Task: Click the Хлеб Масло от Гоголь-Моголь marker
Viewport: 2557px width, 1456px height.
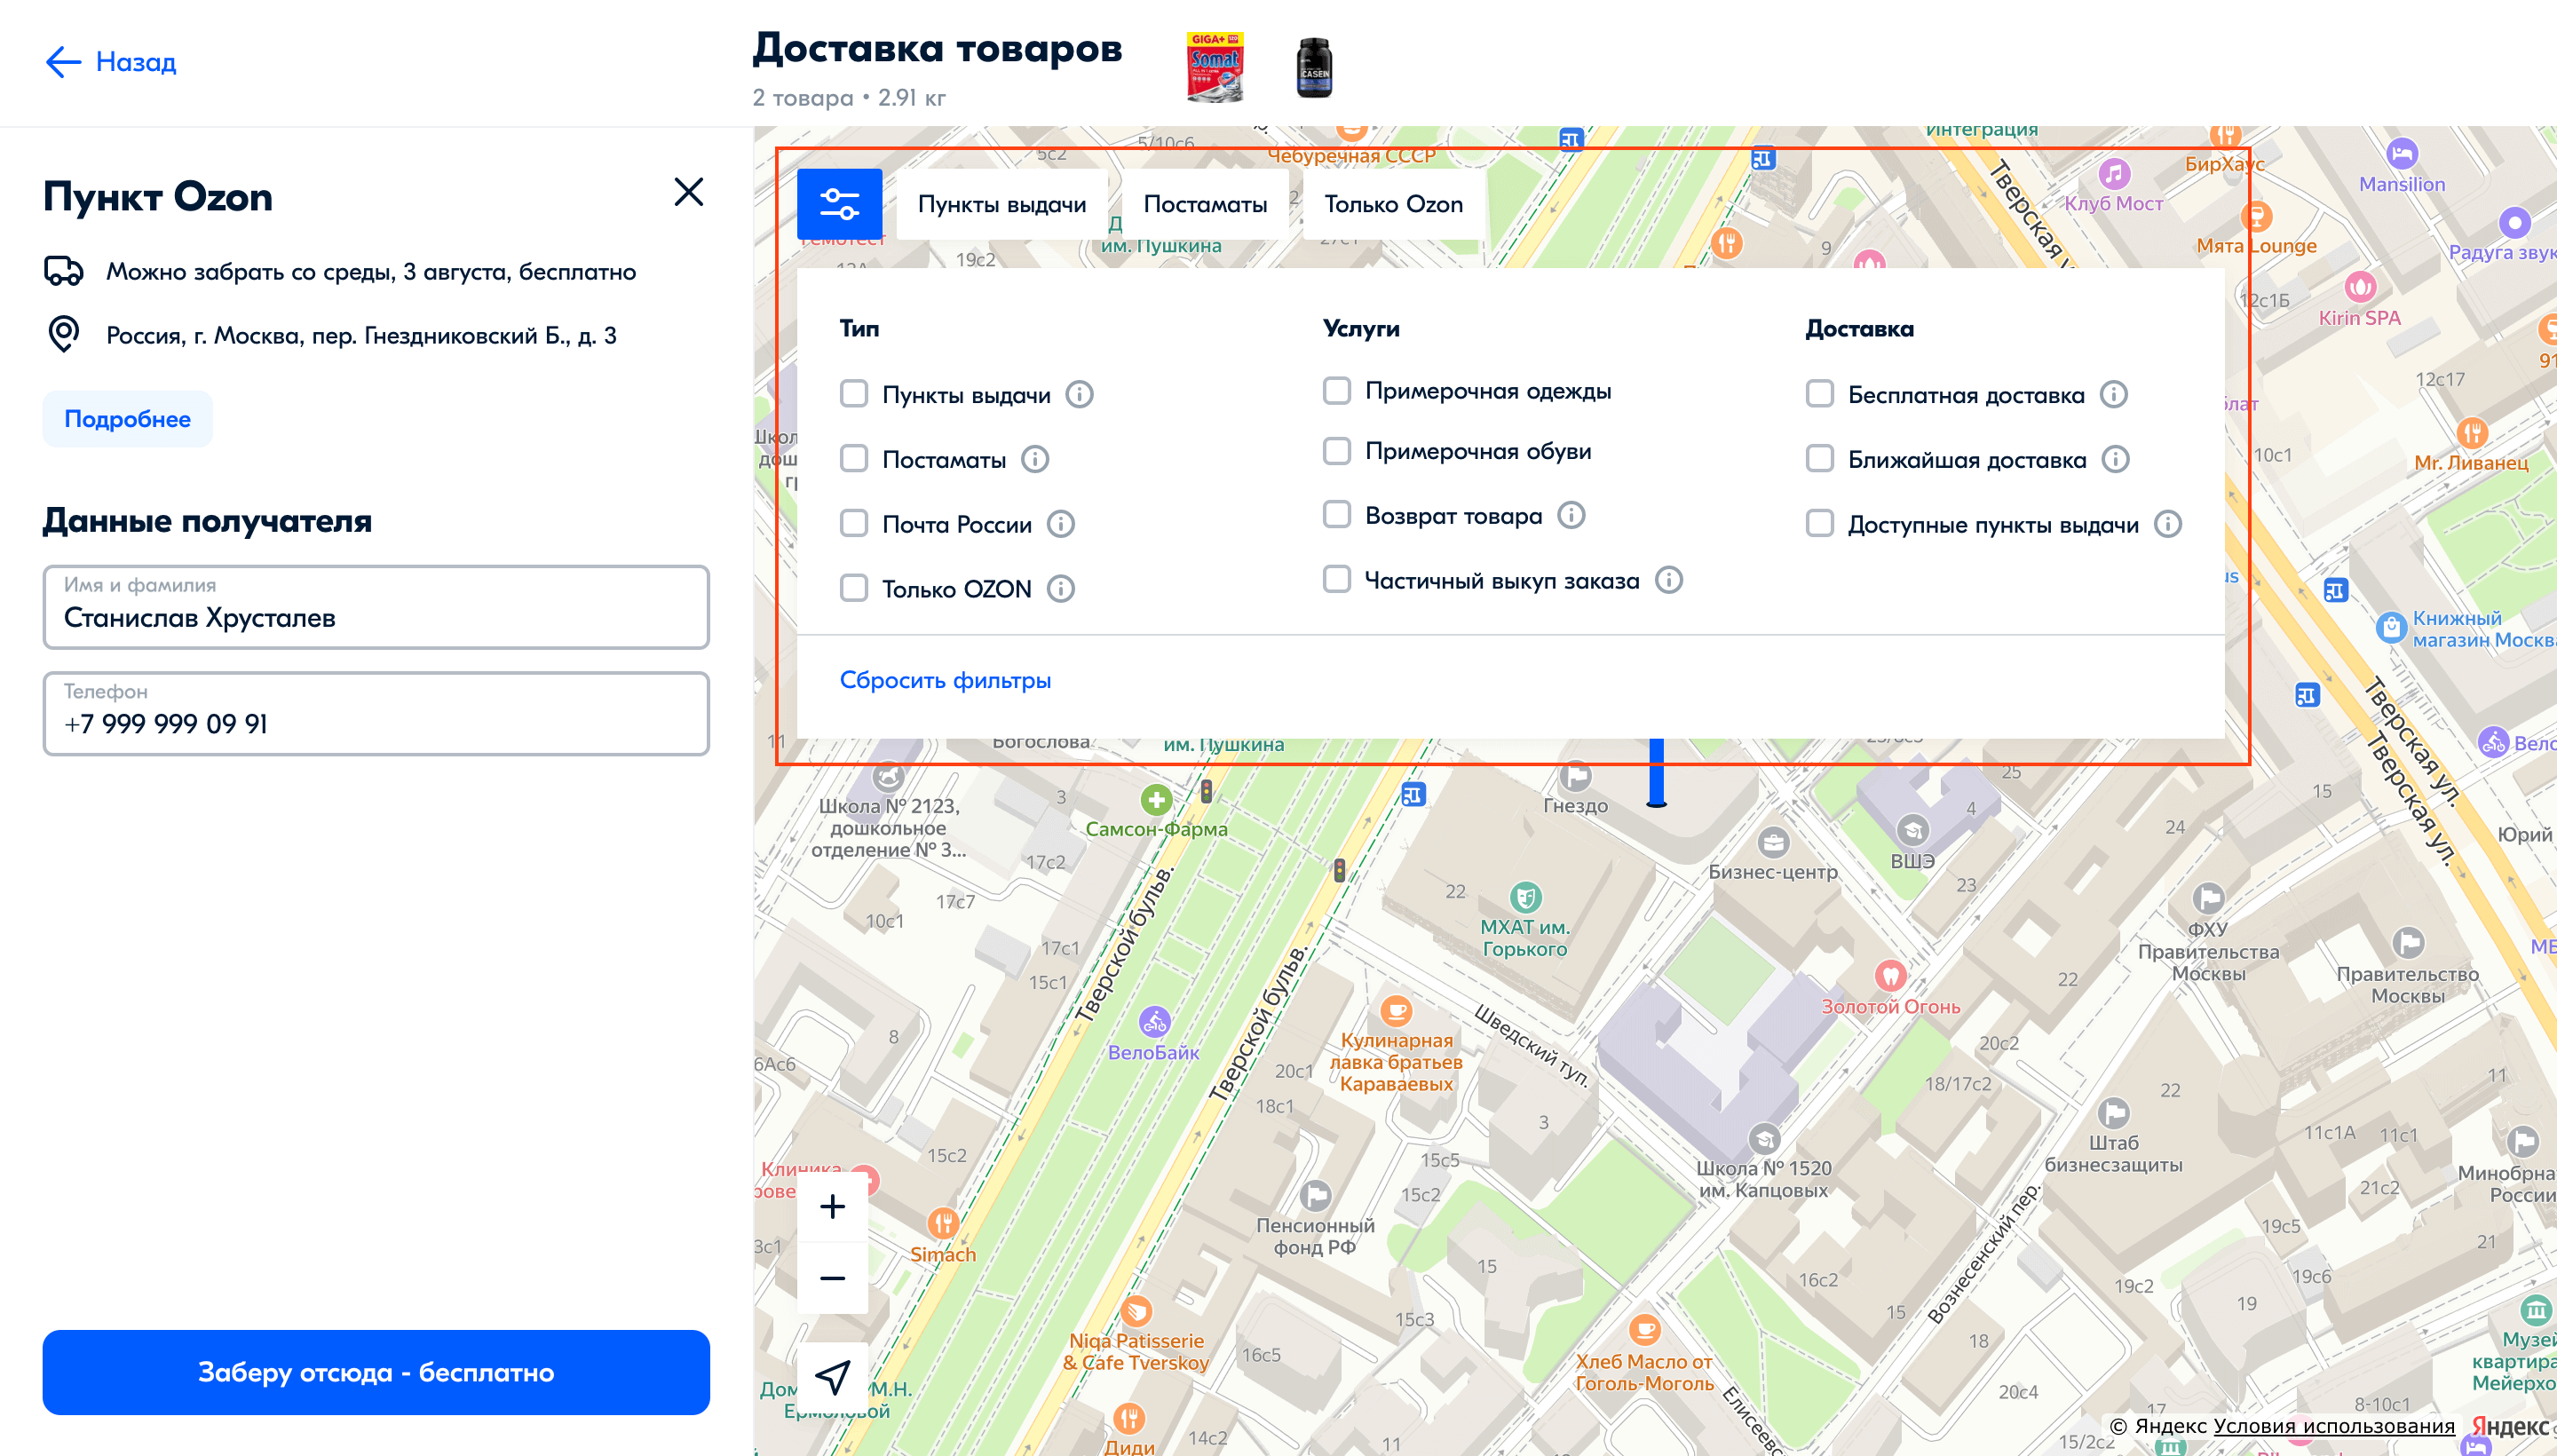Action: (1645, 1330)
